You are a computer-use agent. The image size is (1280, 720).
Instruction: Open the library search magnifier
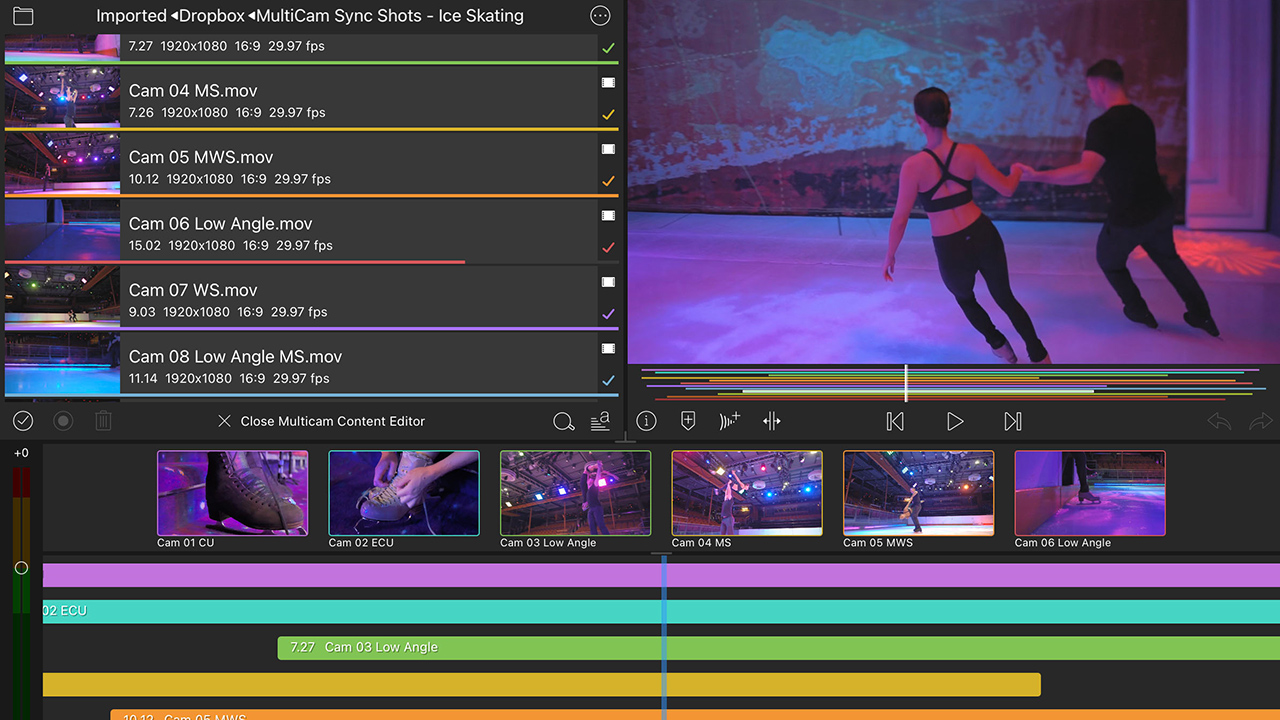[x=564, y=421]
